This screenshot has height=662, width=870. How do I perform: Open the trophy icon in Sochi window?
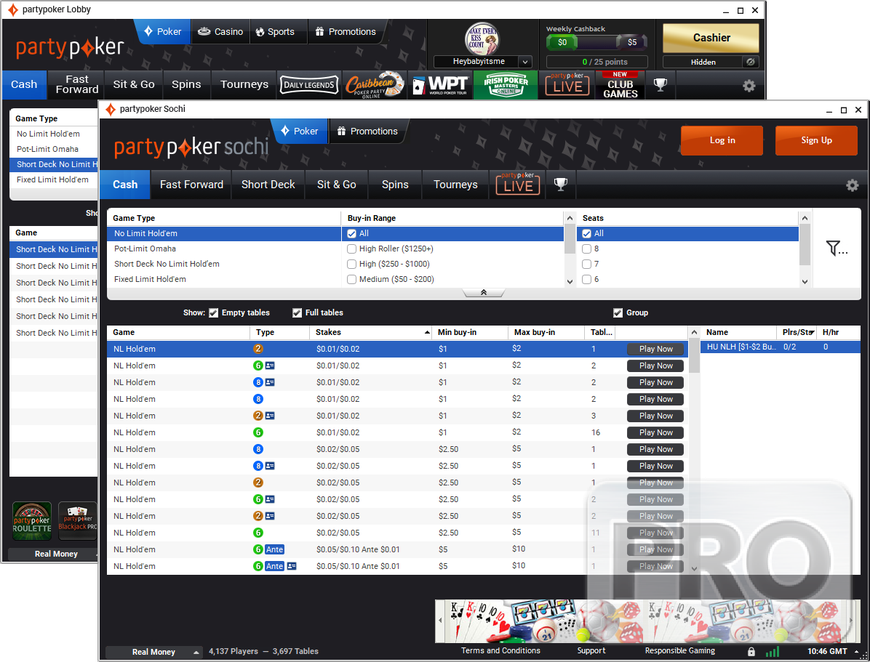pos(560,184)
